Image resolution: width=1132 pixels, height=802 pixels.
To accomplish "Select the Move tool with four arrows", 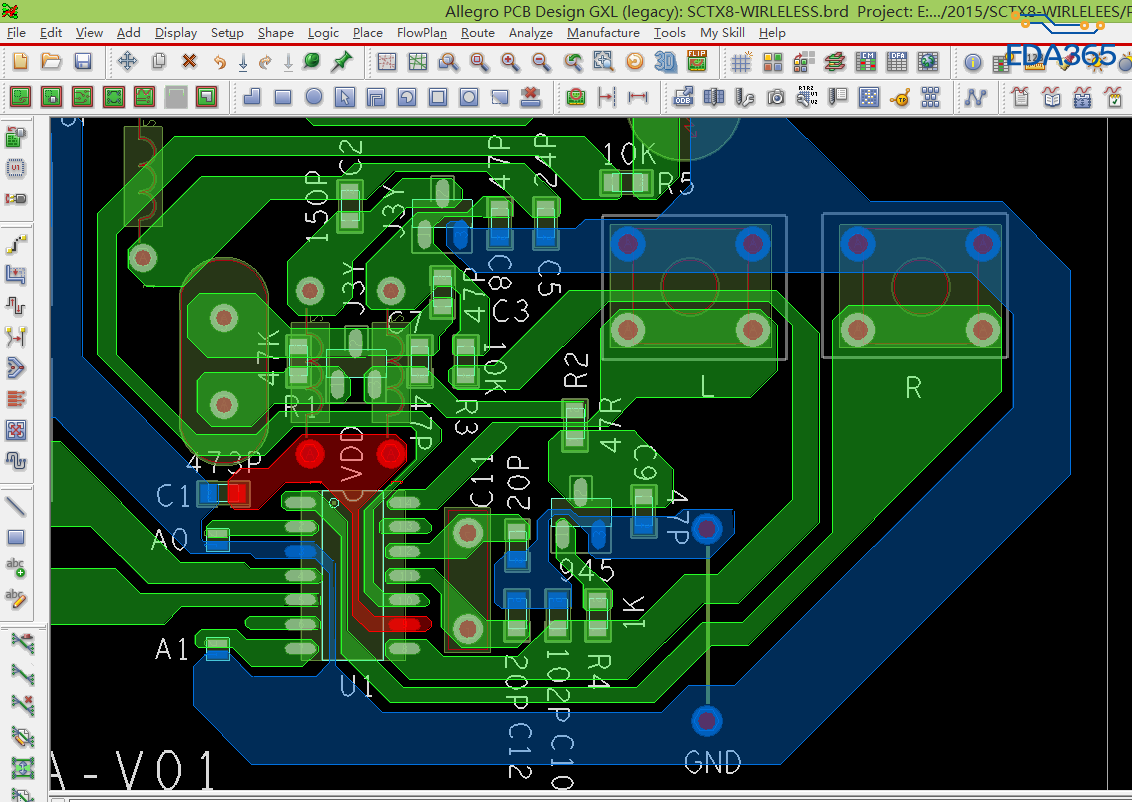I will pyautogui.click(x=127, y=62).
